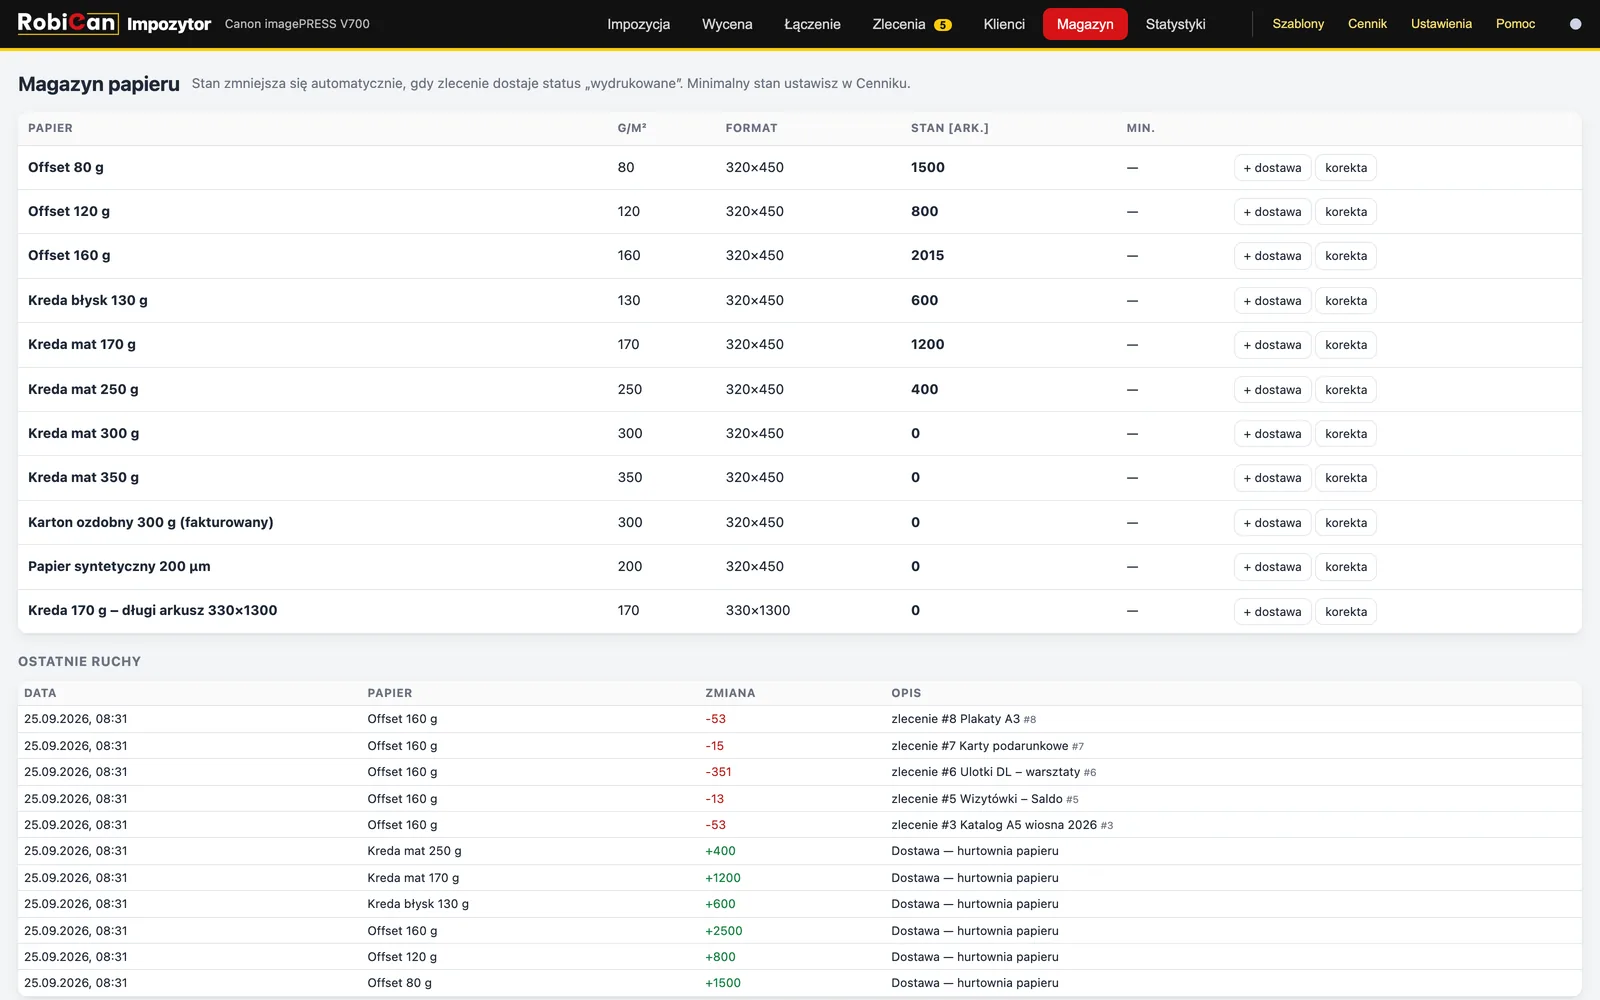This screenshot has height=1000, width=1600.
Task: Click korekta for Offset 160 g
Action: coord(1345,256)
